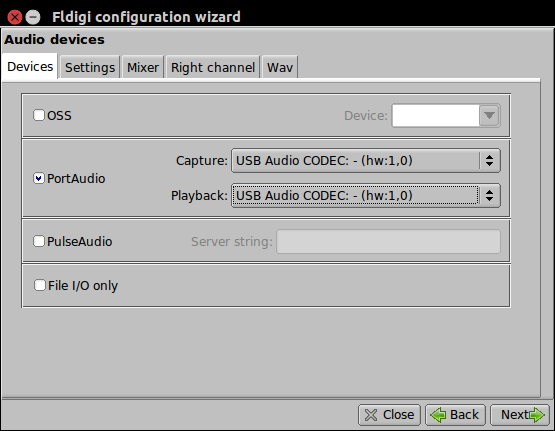Minimize the Fldigi configuration wizard window
Screen dimensions: 555x431
point(33,17)
